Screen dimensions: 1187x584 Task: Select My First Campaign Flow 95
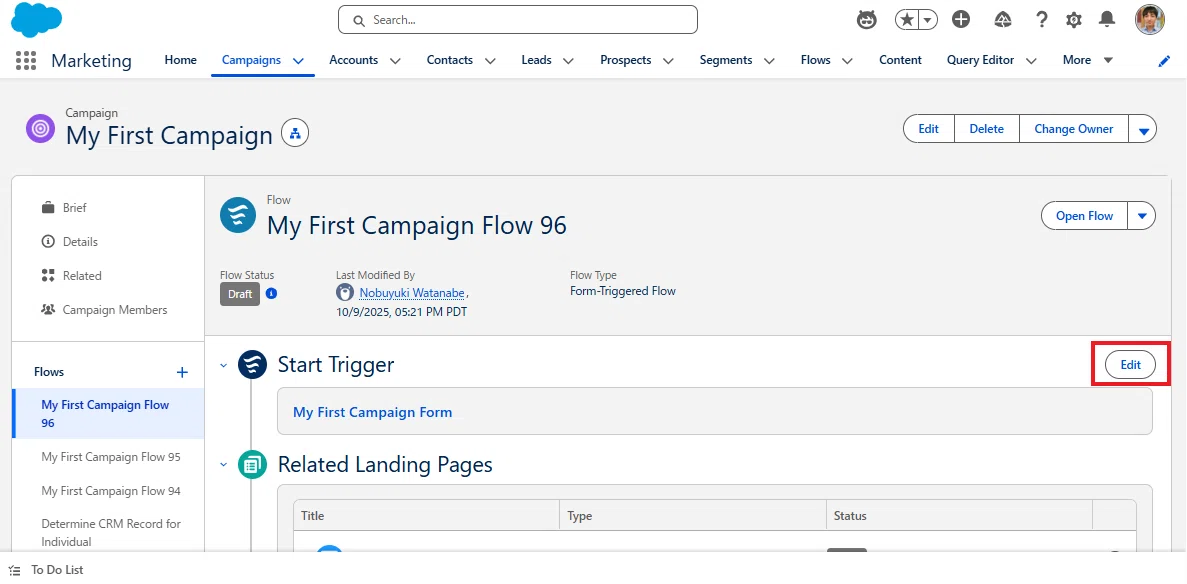click(x=111, y=457)
